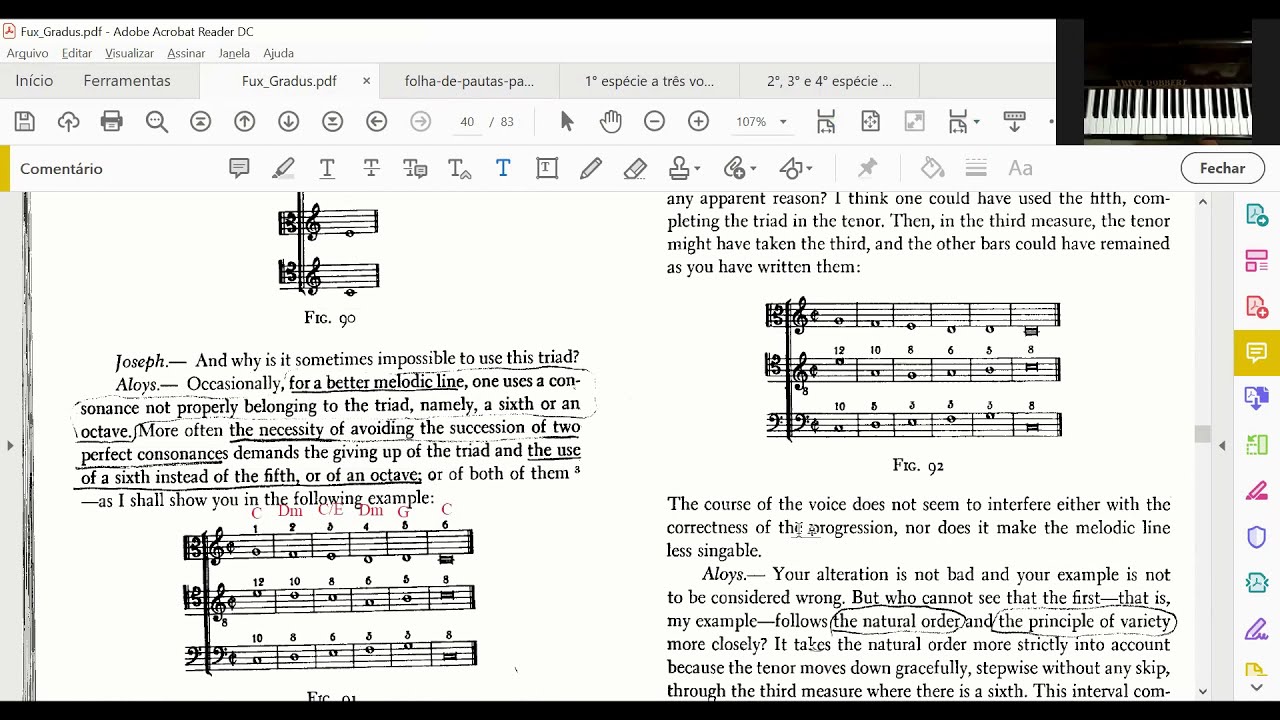
Task: Select the insert text caret tool
Action: coord(459,168)
